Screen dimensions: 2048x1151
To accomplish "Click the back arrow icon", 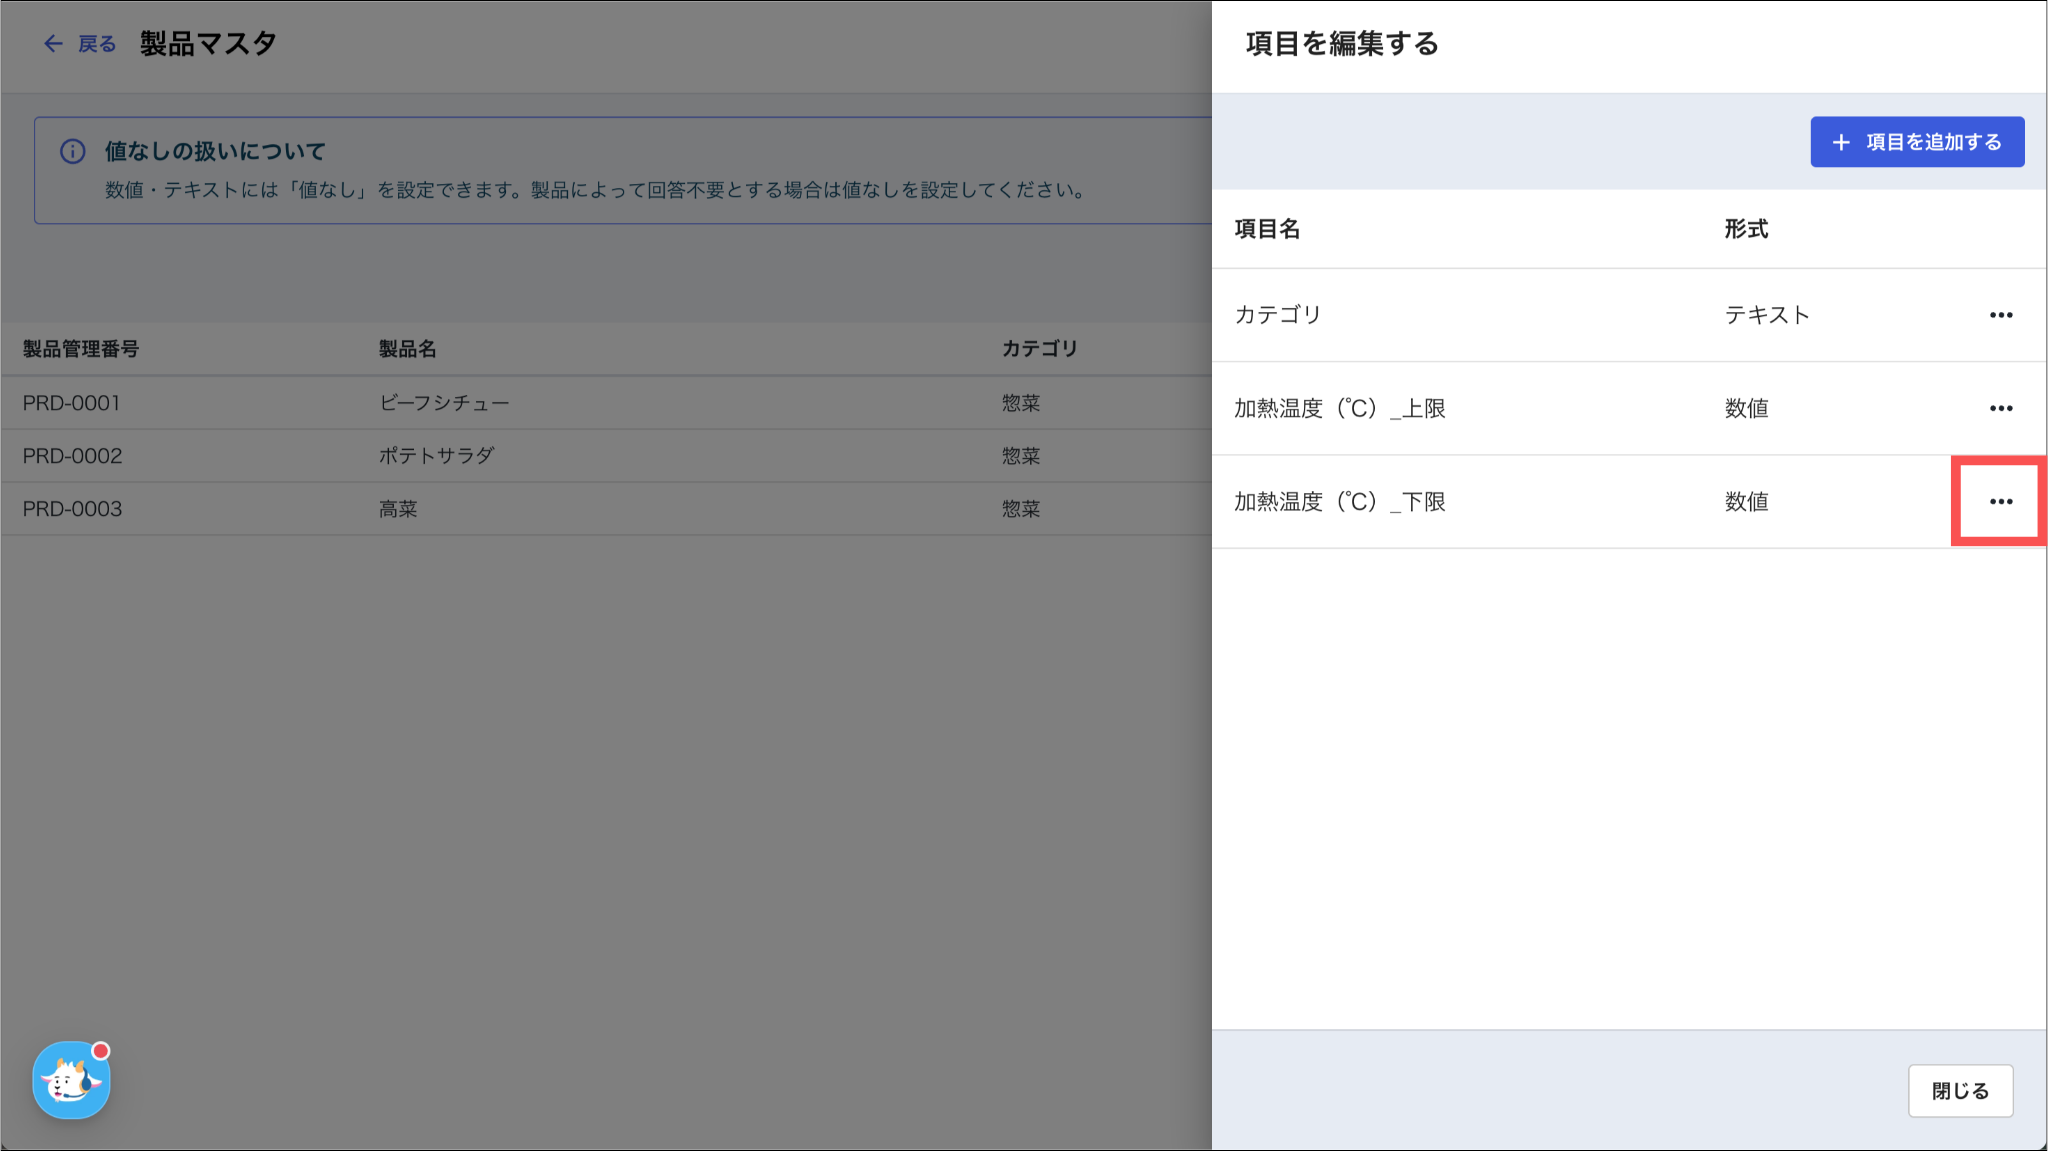I will [53, 43].
